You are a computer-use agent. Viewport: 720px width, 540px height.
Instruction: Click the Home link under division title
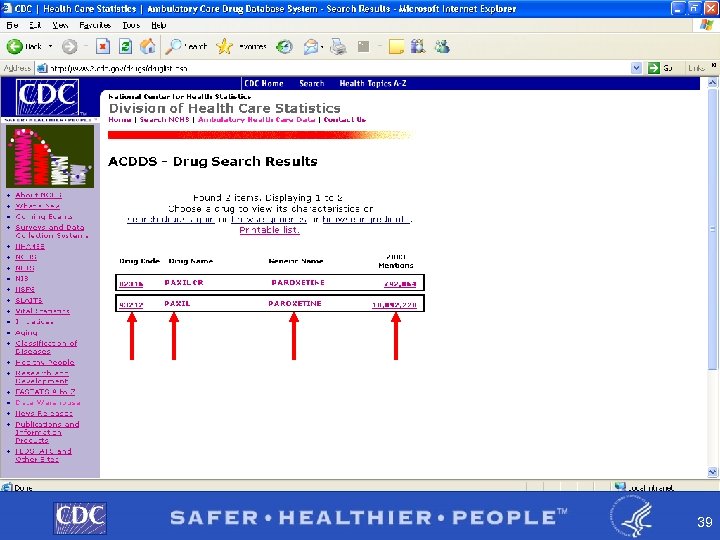[120, 119]
